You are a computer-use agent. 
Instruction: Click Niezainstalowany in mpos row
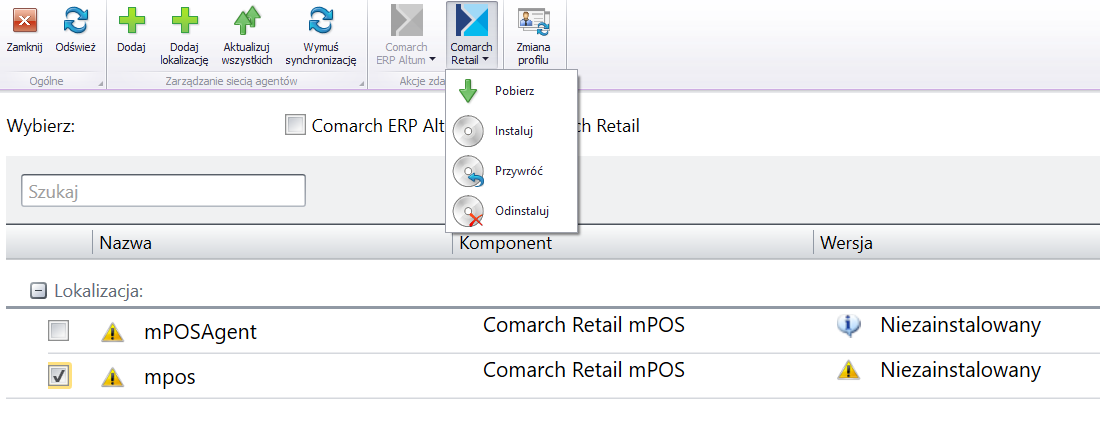960,370
